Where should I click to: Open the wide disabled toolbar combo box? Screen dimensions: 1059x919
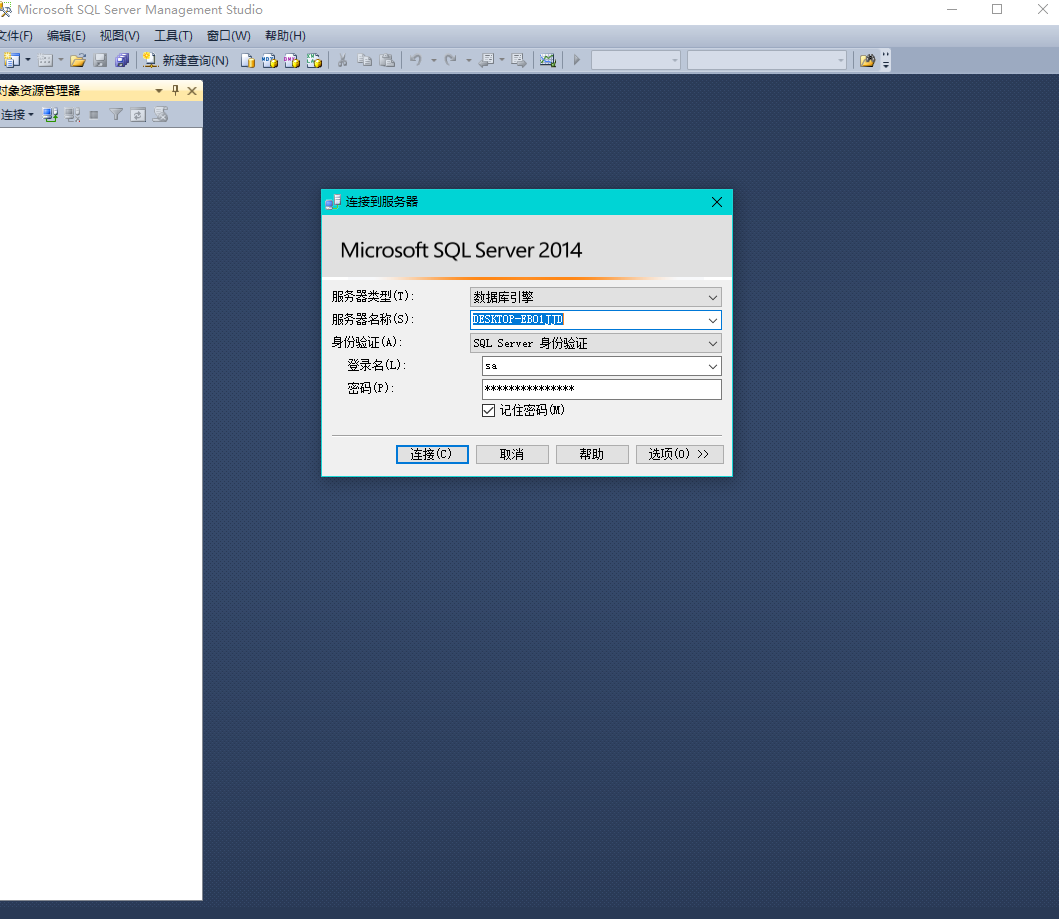click(767, 60)
